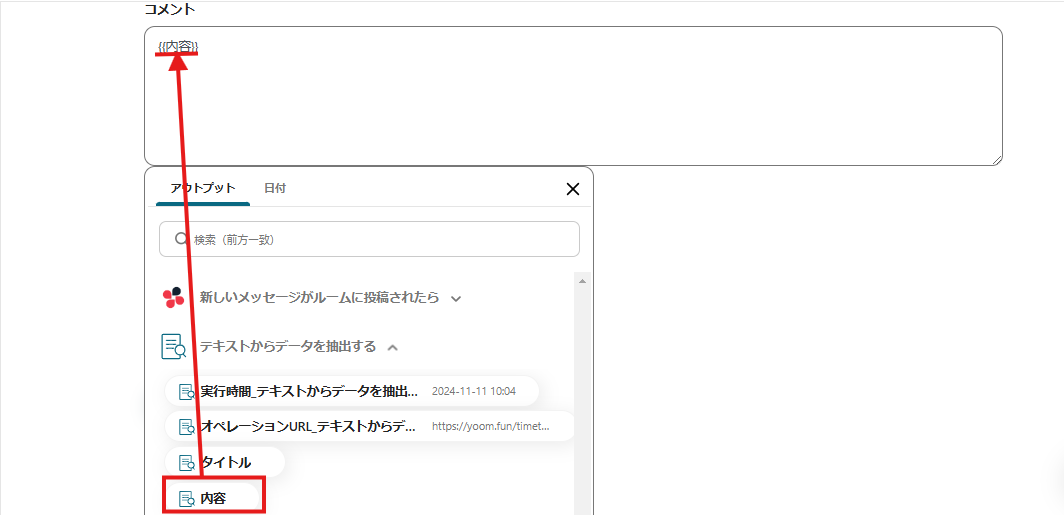Insert the タイトル output chip
This screenshot has height=515, width=1064.
(x=225, y=462)
